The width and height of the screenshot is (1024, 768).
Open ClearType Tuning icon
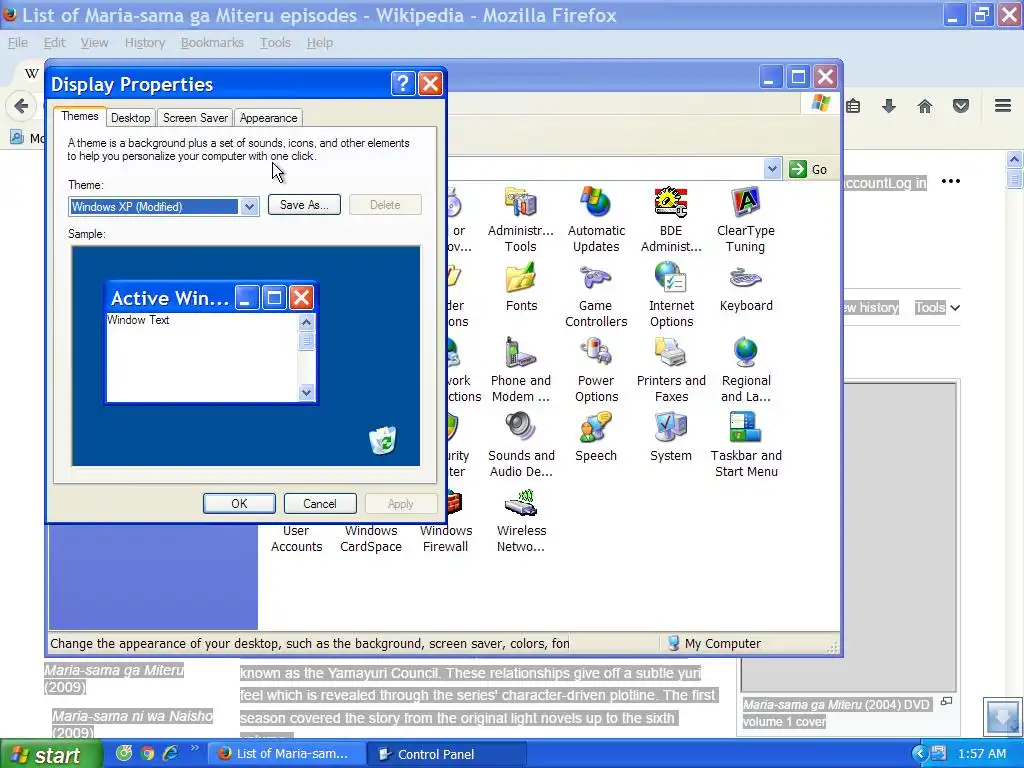[x=746, y=219]
